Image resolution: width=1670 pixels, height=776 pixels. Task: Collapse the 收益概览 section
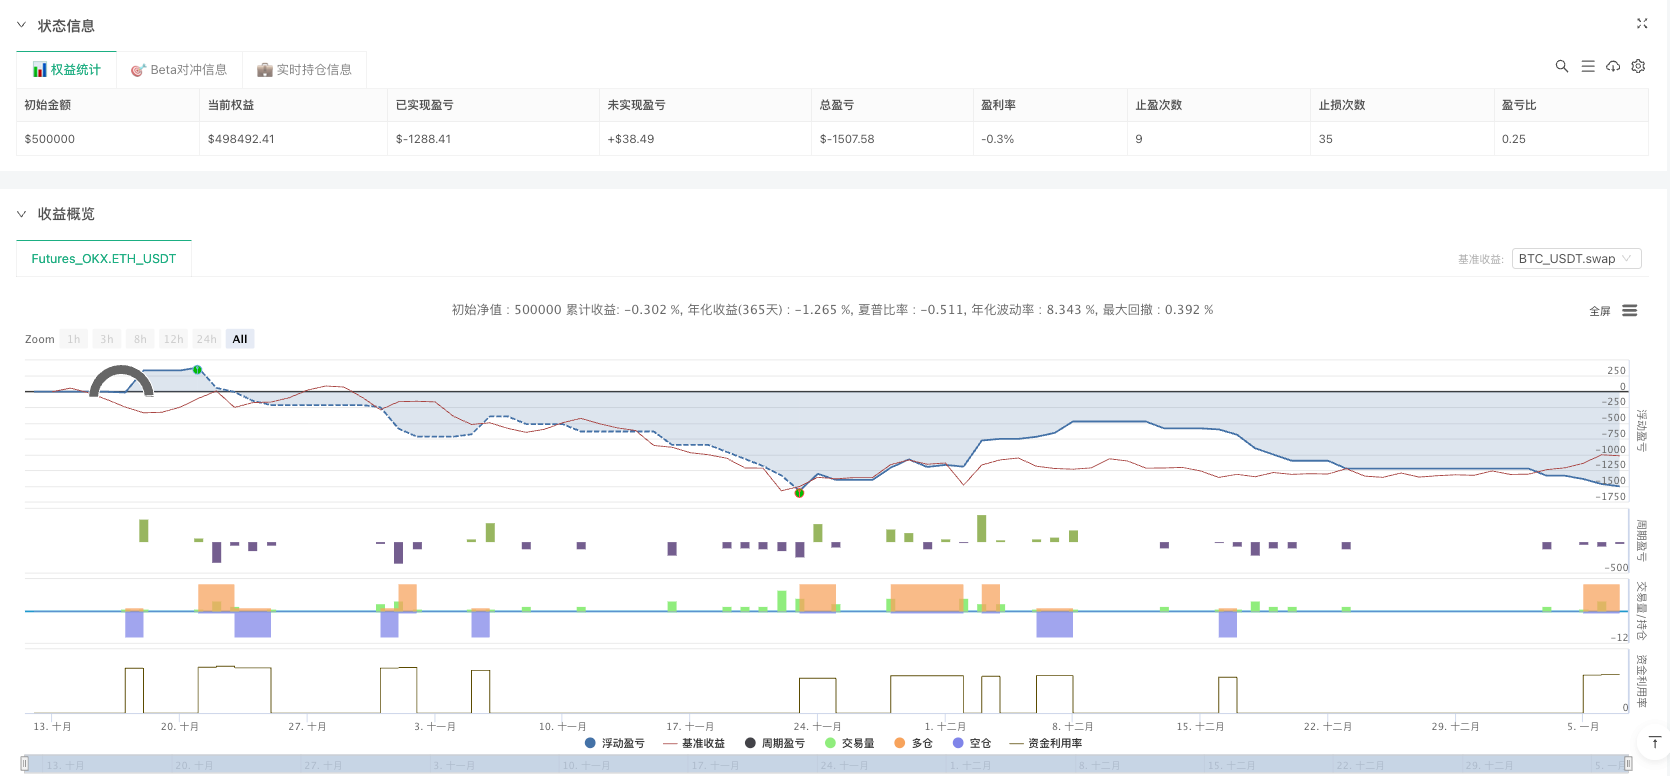(x=21, y=214)
